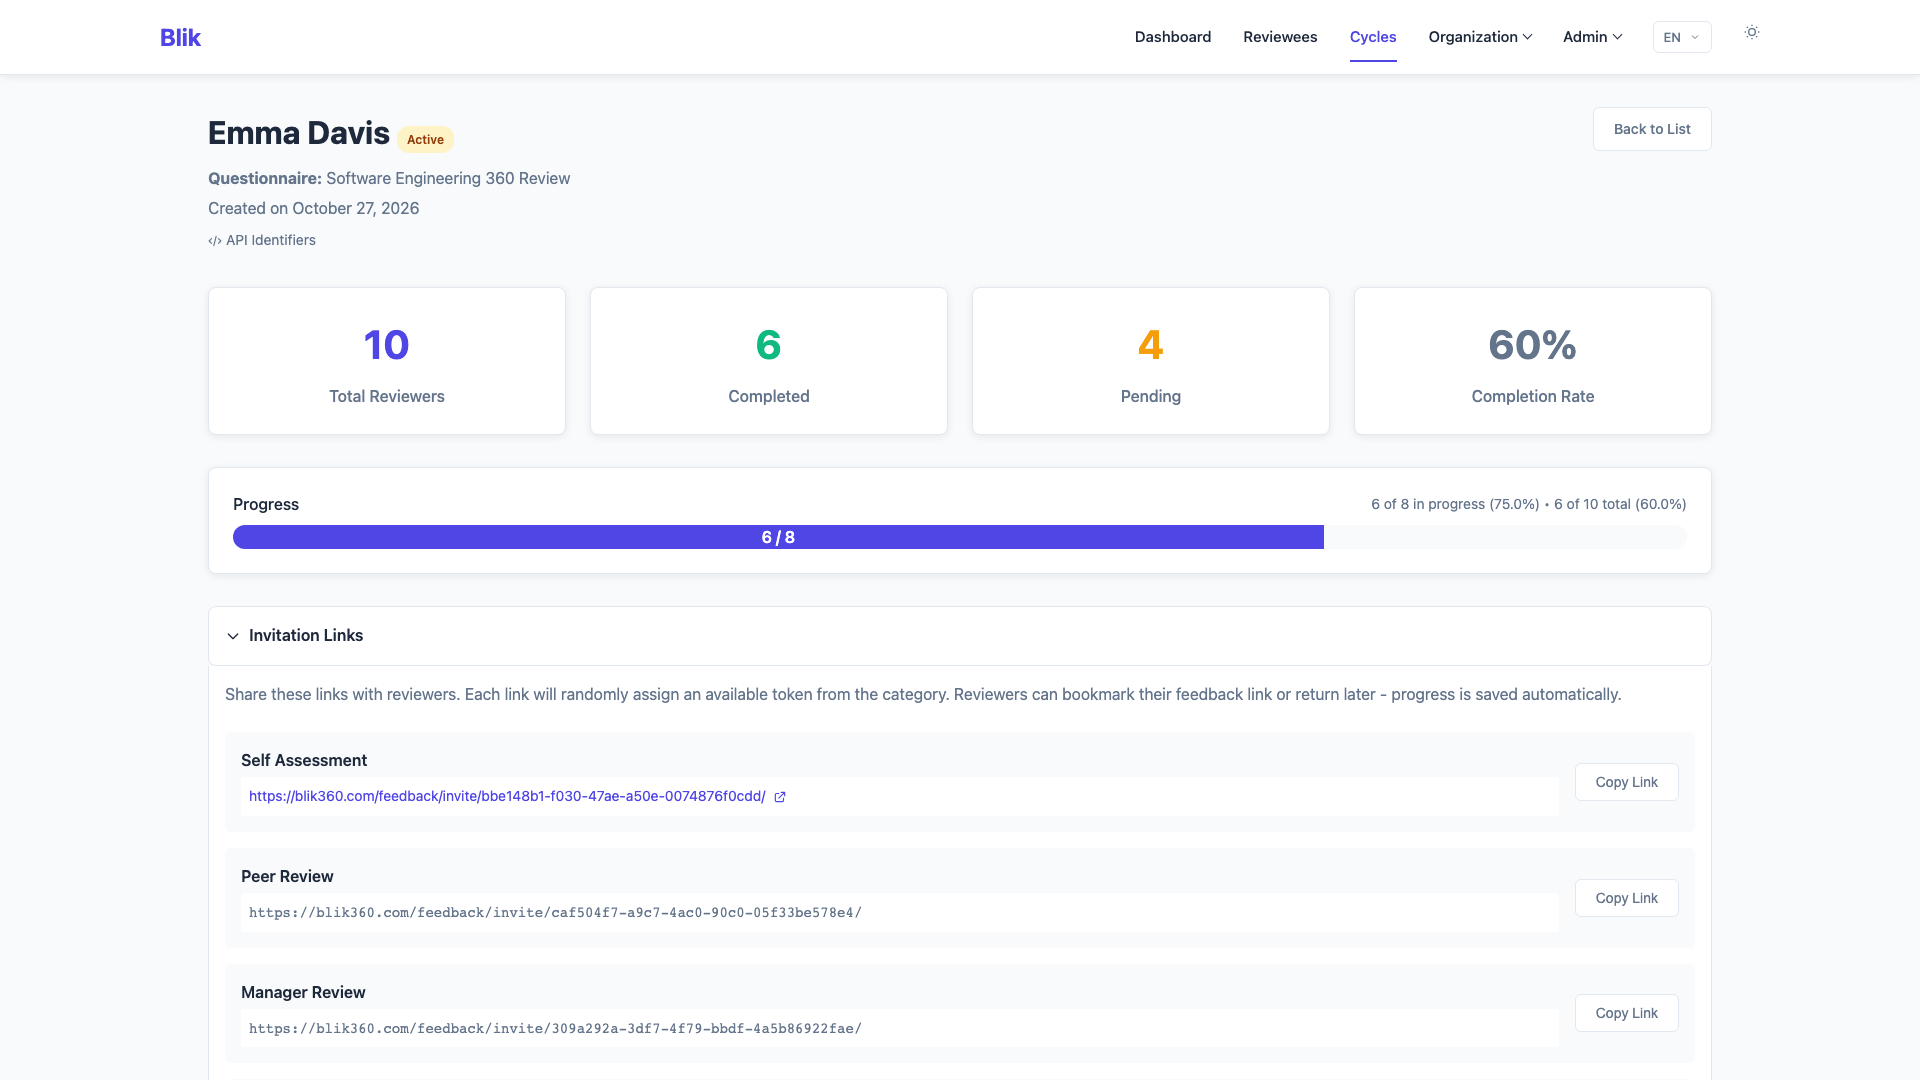Click the Manager Review invite URL field
Image resolution: width=1920 pixels, height=1080 pixels.
coord(900,1029)
